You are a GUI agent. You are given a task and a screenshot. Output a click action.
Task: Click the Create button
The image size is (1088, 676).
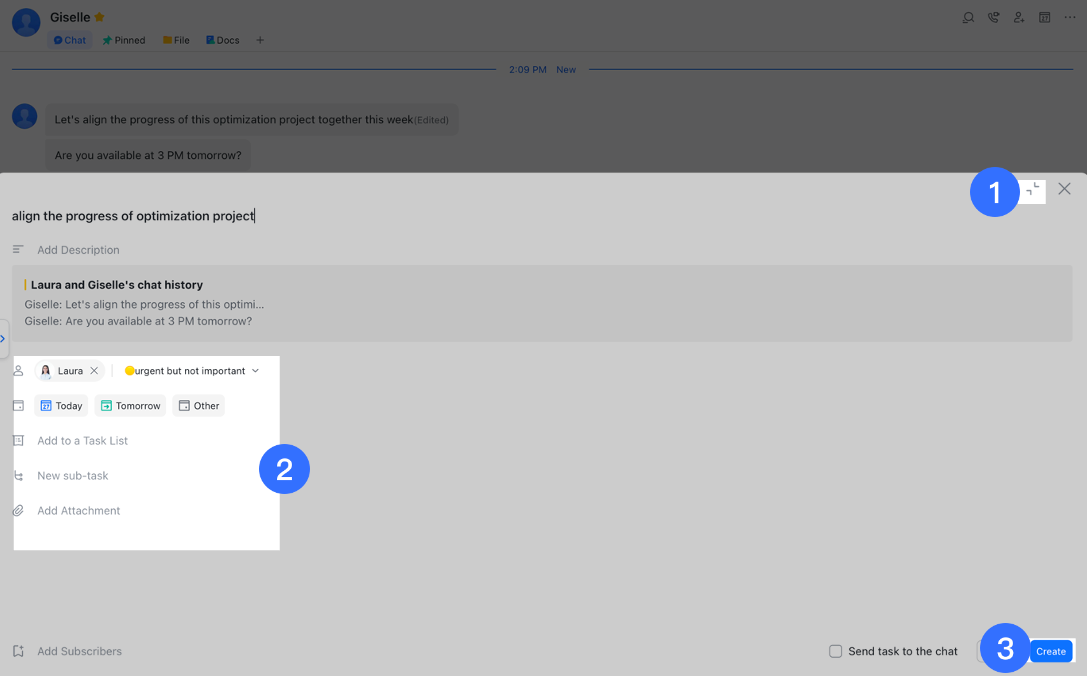pyautogui.click(x=1050, y=651)
